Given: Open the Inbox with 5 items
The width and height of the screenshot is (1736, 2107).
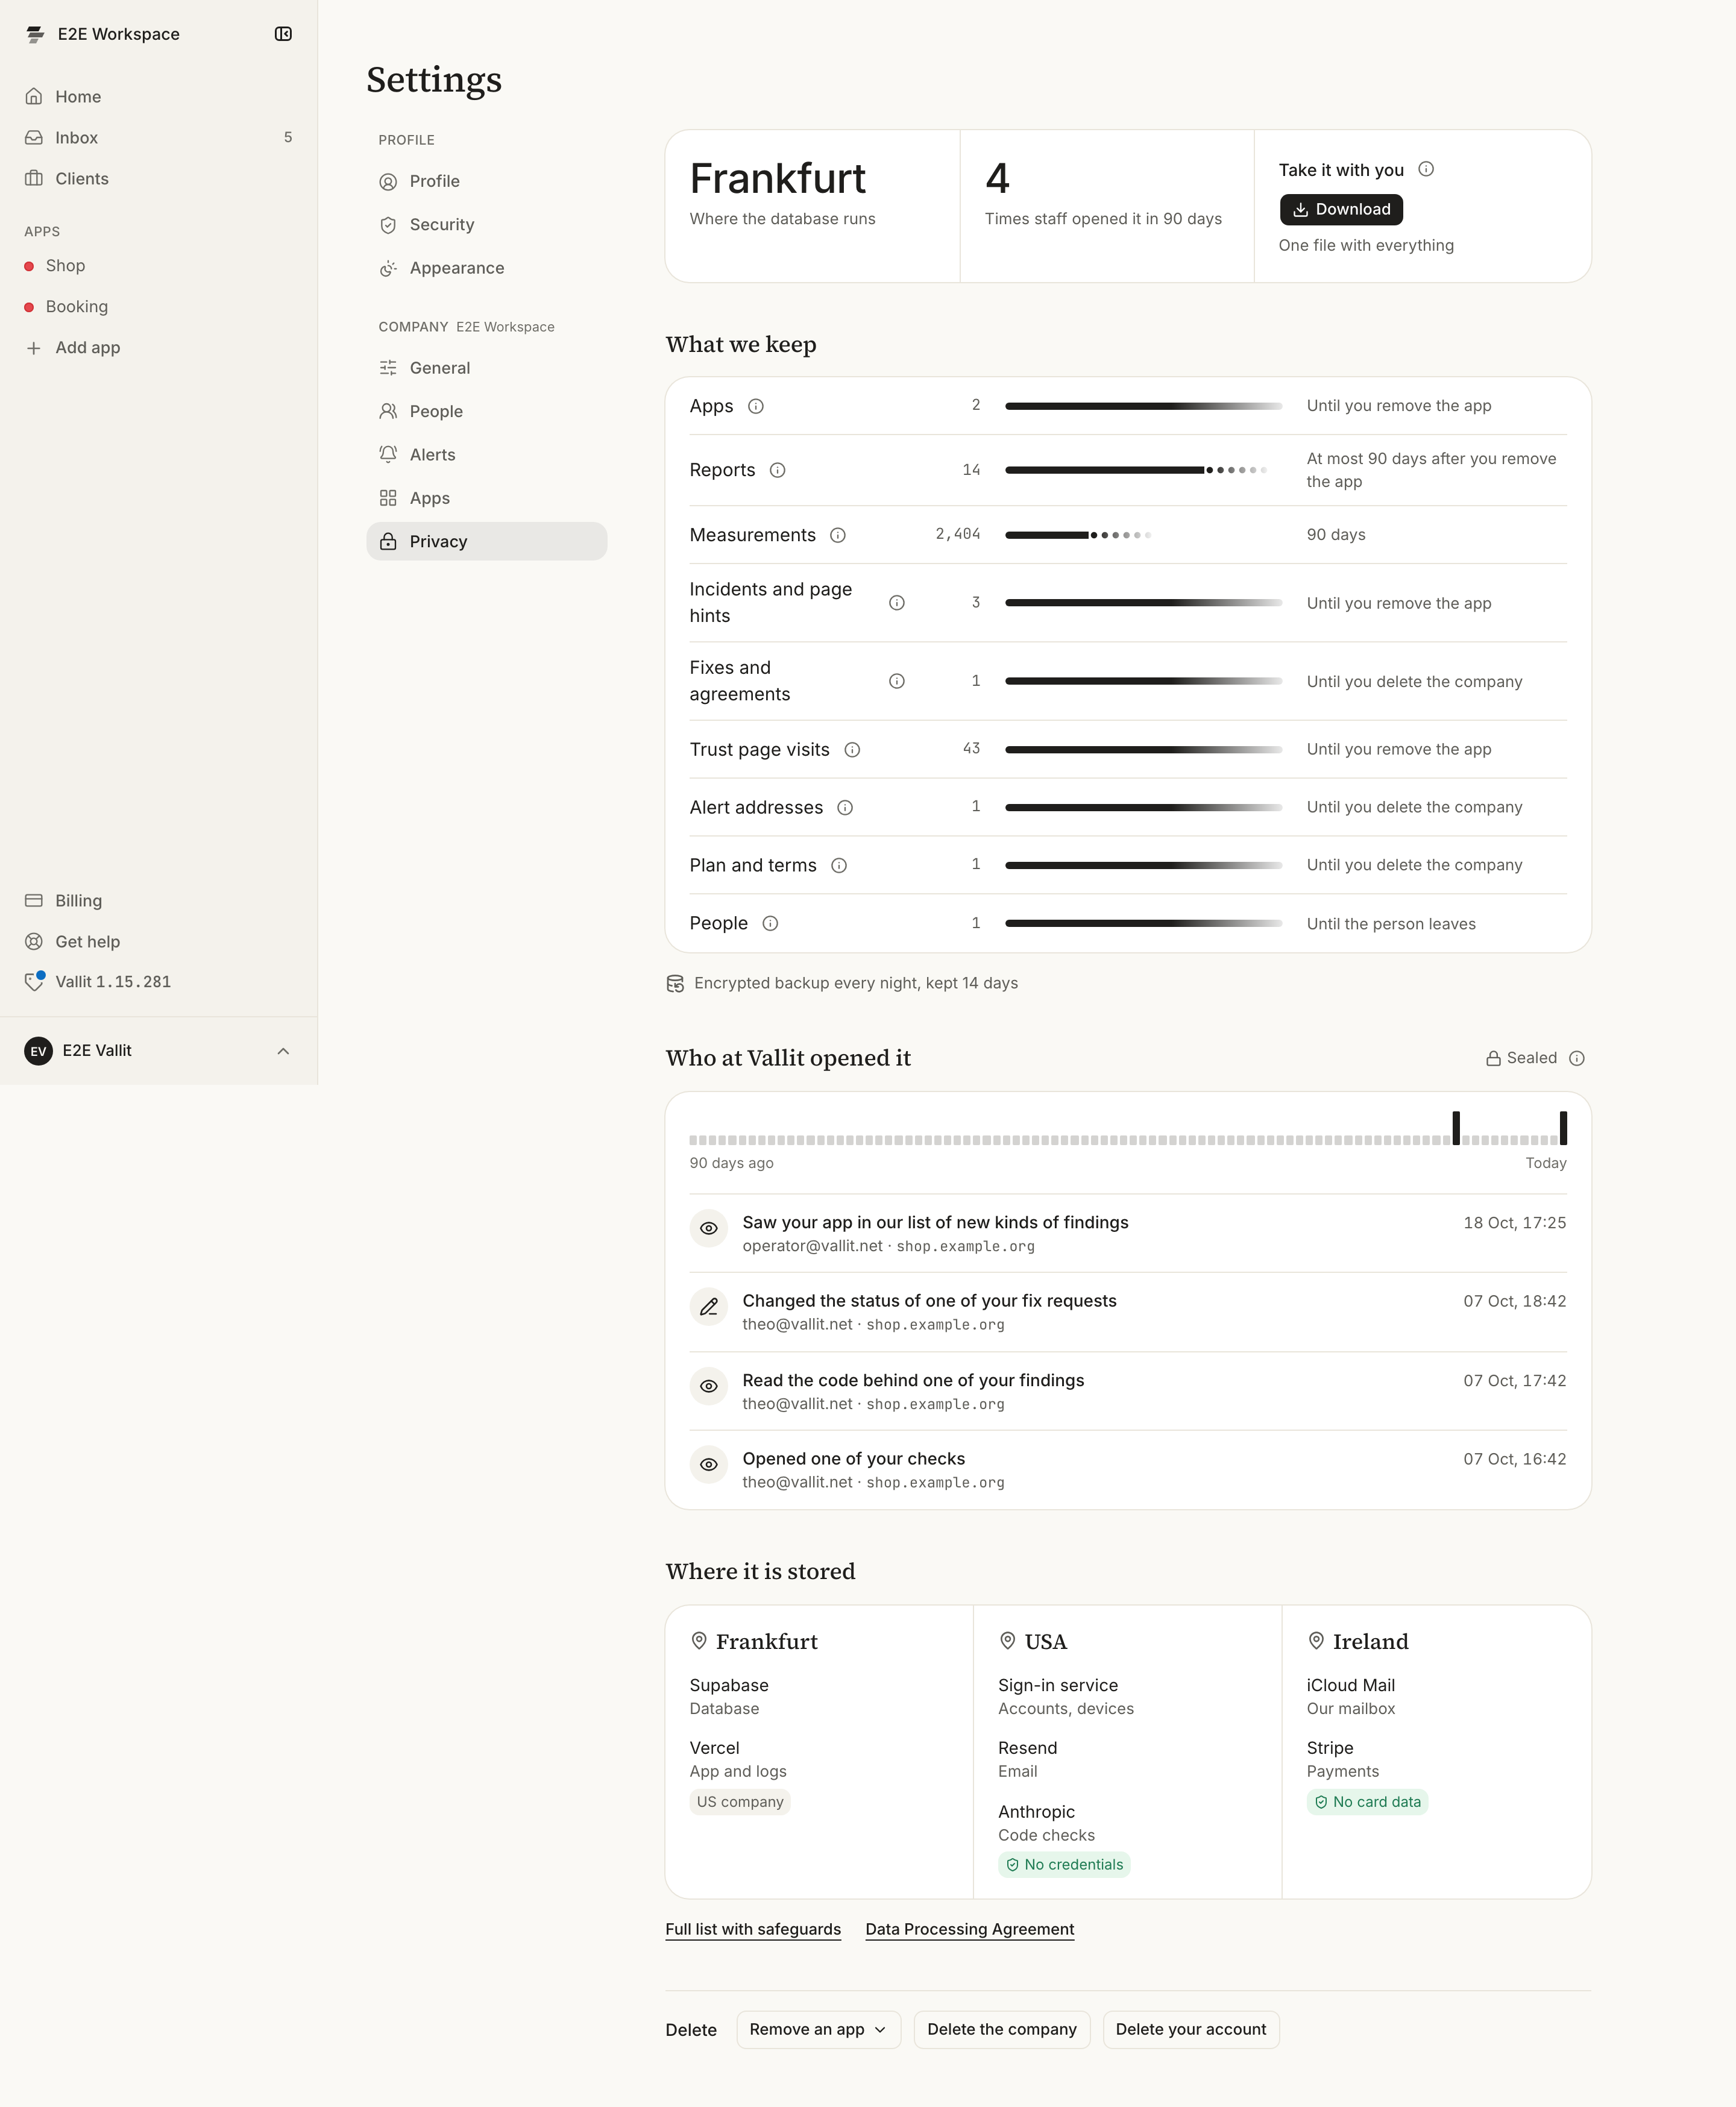Looking at the screenshot, I should pyautogui.click(x=159, y=137).
